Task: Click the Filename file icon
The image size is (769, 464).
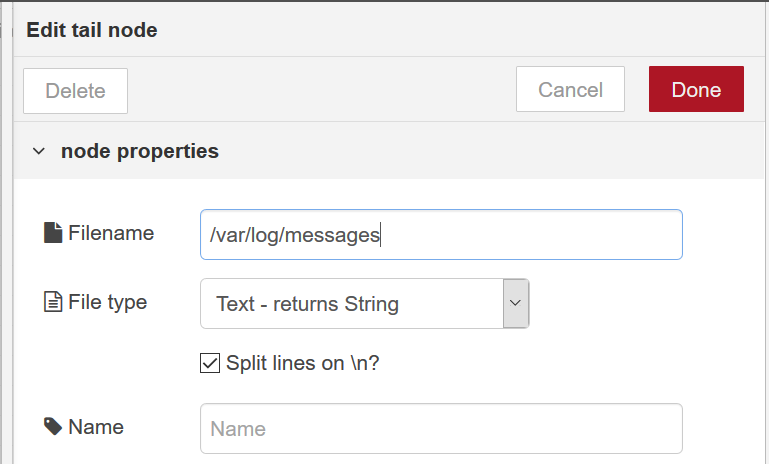Action: pos(53,232)
